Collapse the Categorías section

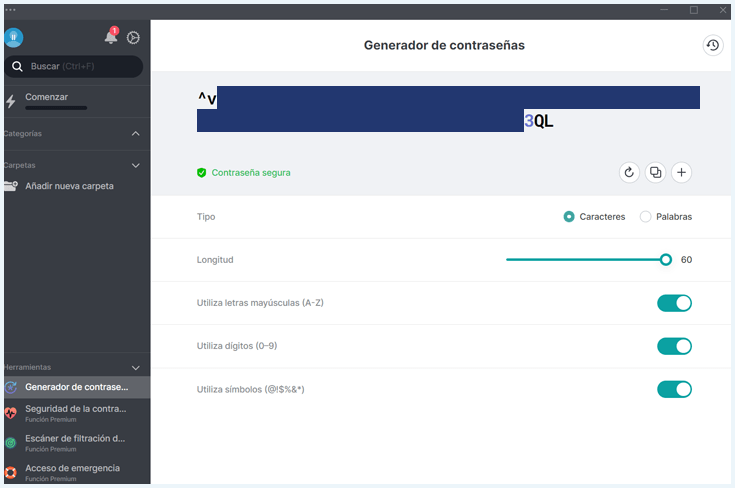135,134
